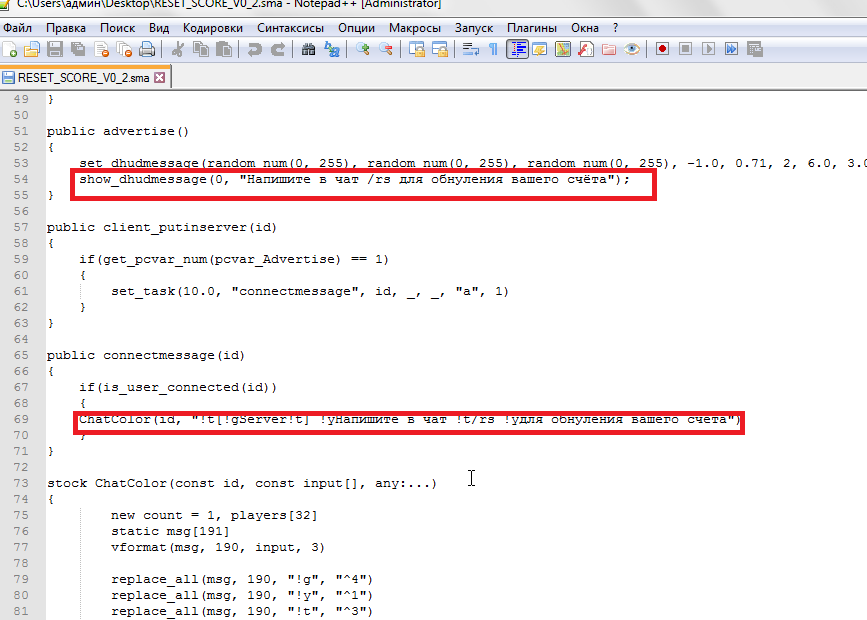Run macro multiple times icon
The image size is (867, 620).
(732, 49)
